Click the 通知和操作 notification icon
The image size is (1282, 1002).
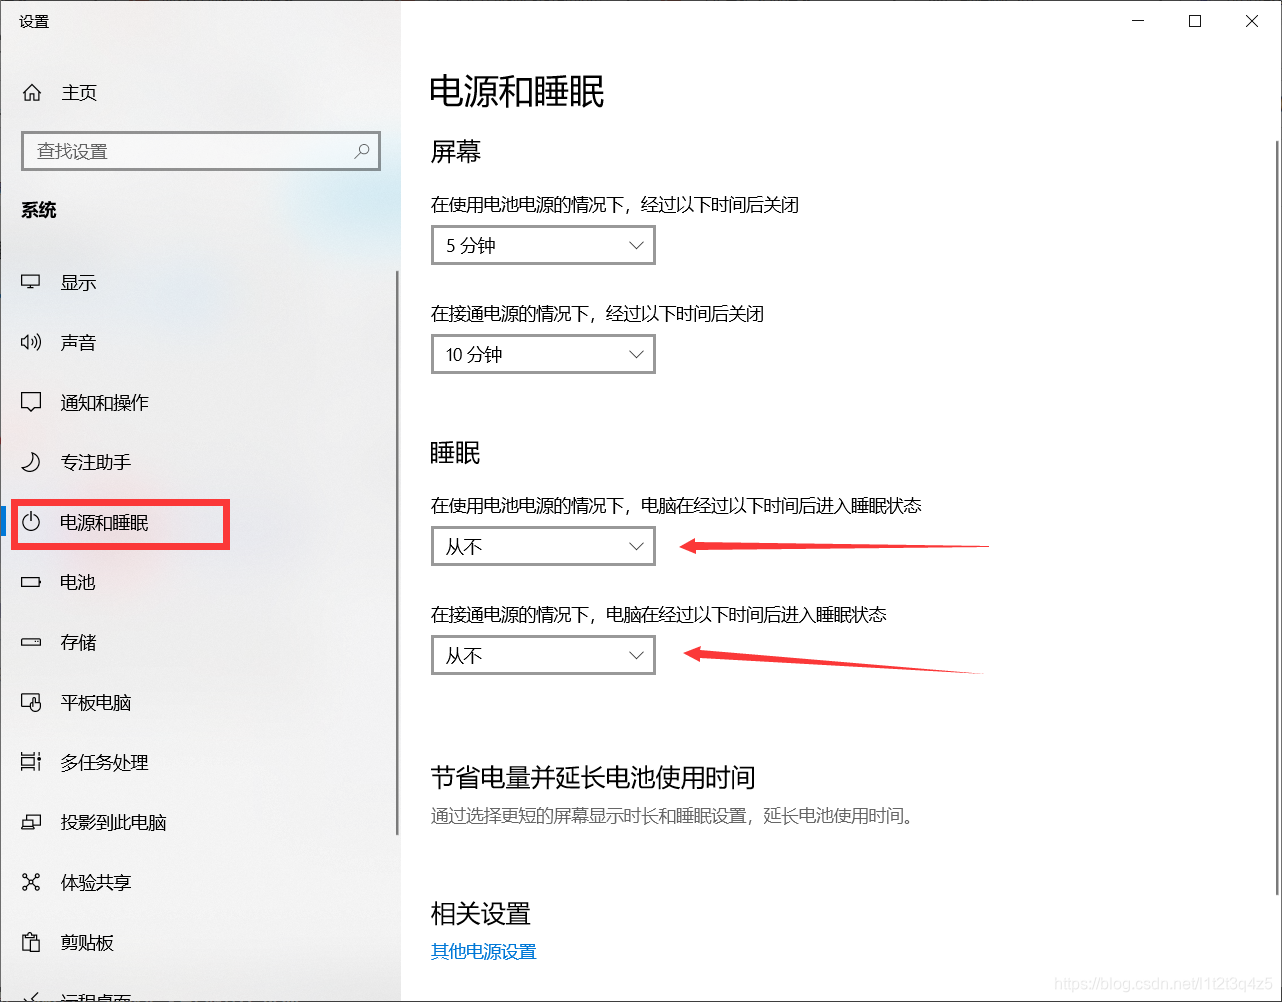[31, 402]
